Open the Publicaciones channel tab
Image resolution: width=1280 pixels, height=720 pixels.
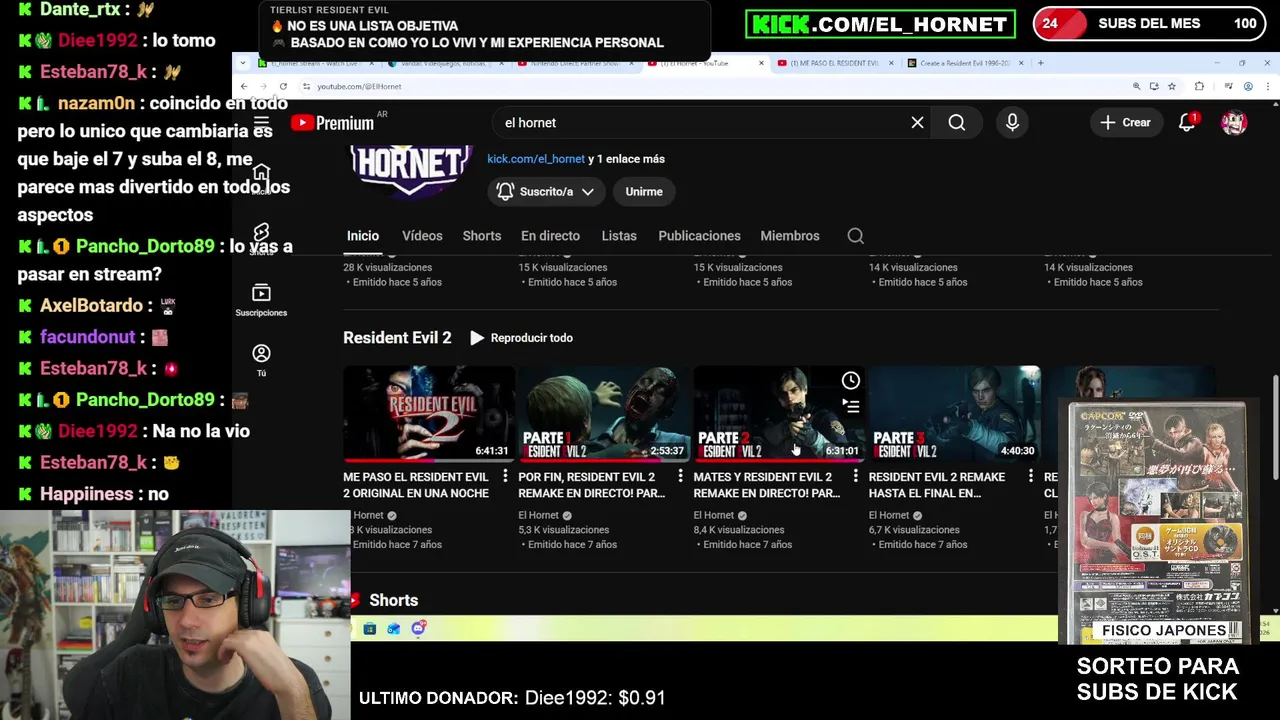pos(699,236)
